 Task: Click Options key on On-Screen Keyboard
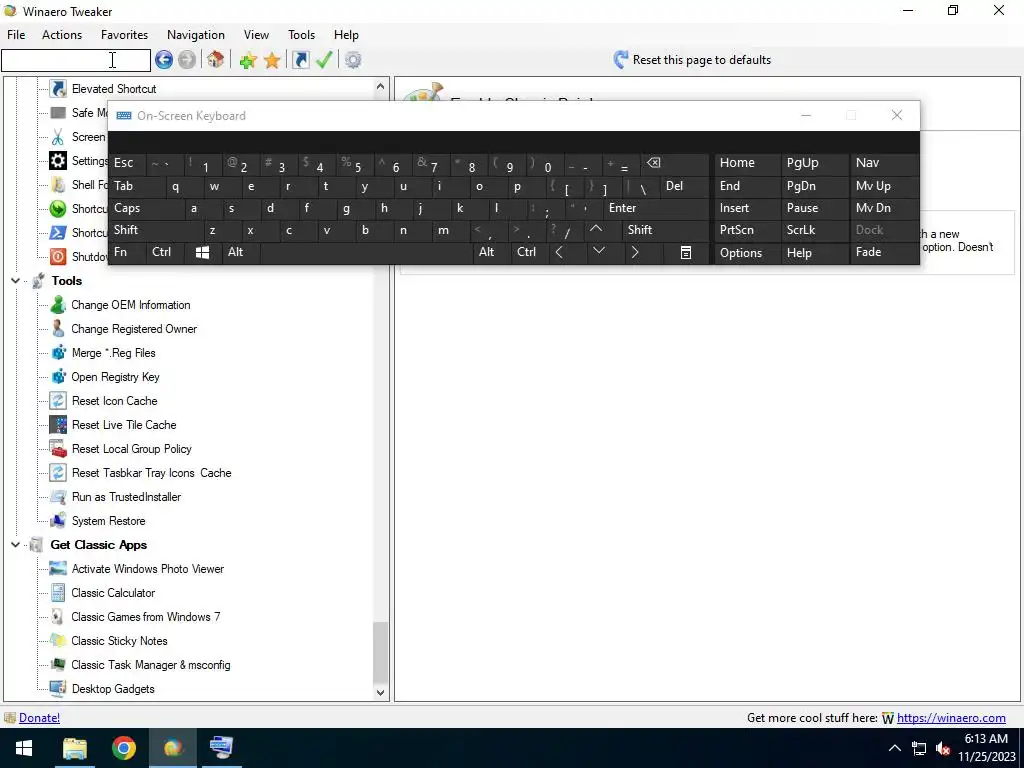[746, 253]
